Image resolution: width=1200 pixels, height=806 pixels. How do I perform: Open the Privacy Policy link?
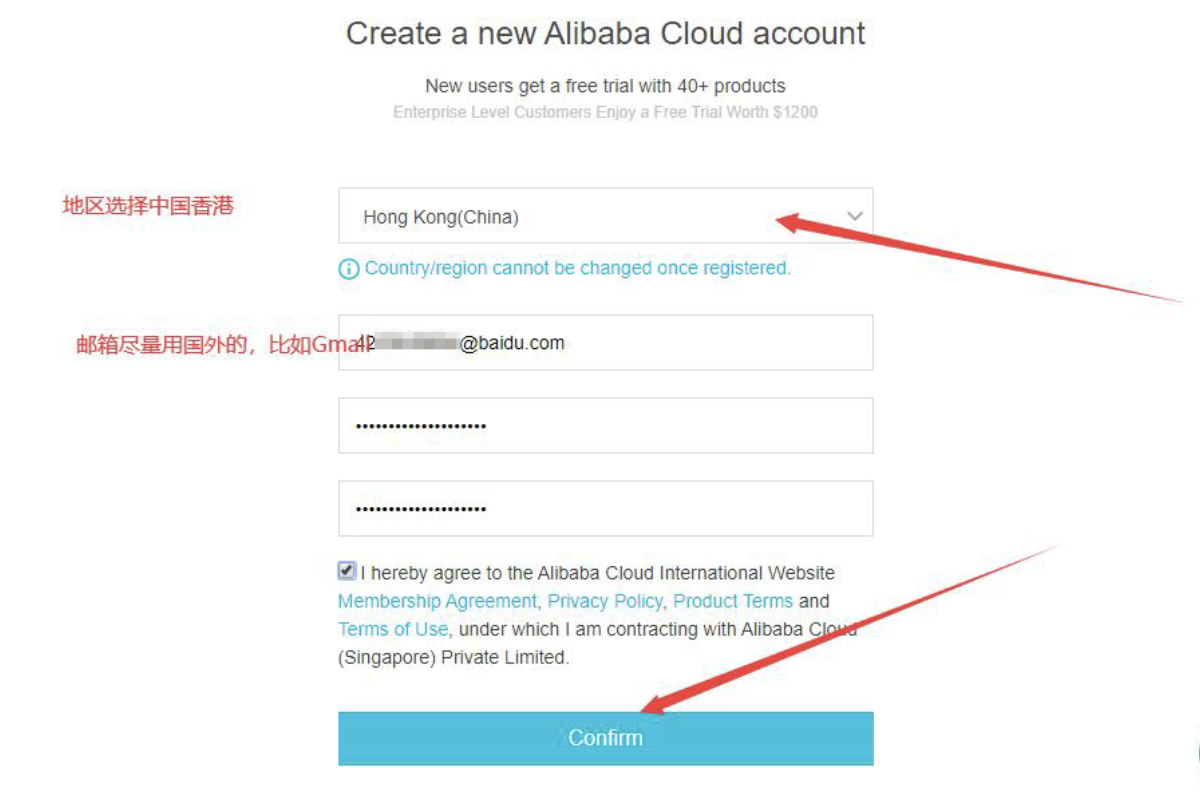pyautogui.click(x=604, y=601)
